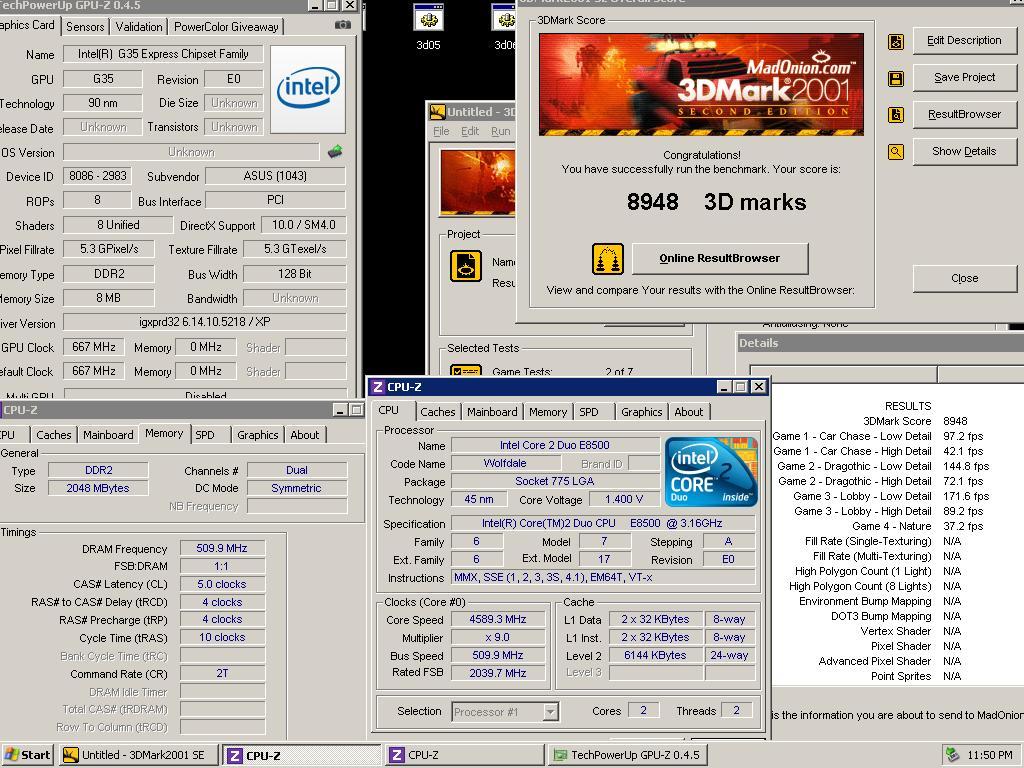This screenshot has height=768, width=1024.
Task: Click the ResultBrowser button
Action: coord(964,114)
